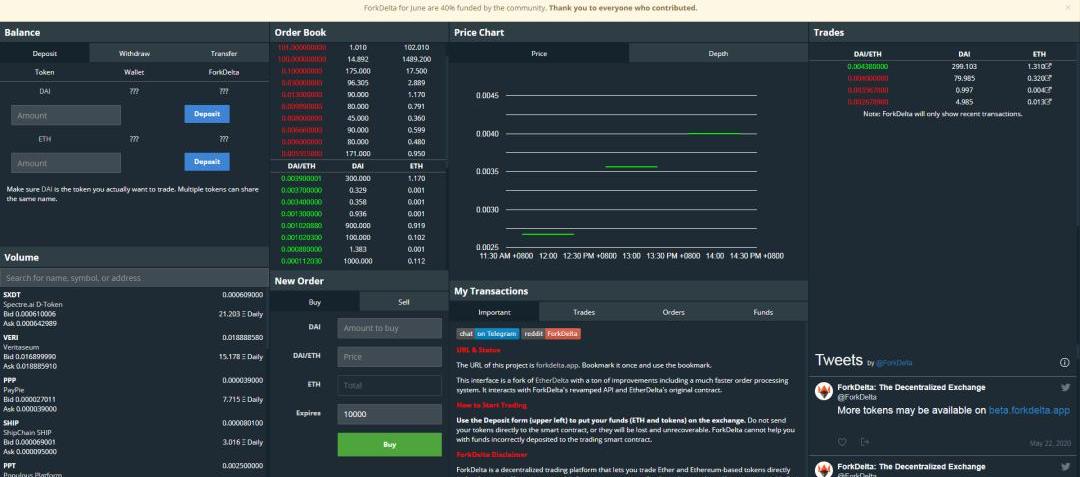Click the buy order with 0.936 DAI
1080x477 pixels.
(358, 214)
